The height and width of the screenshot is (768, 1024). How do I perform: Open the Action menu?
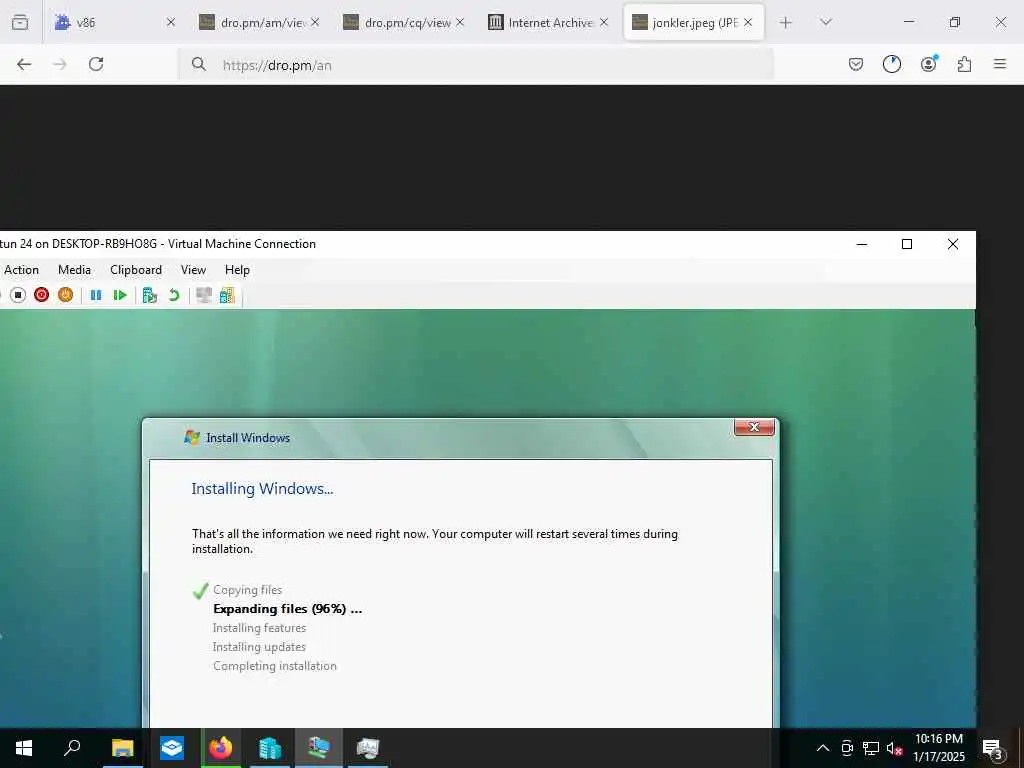[21, 270]
